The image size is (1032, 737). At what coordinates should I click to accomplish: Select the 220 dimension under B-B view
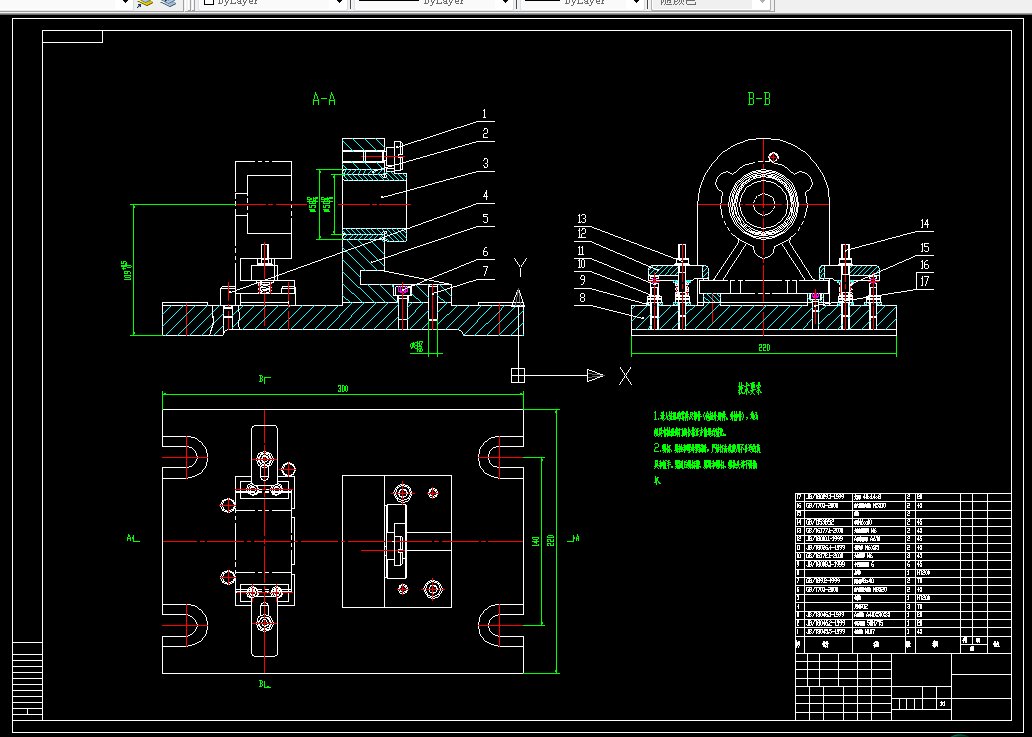[763, 347]
